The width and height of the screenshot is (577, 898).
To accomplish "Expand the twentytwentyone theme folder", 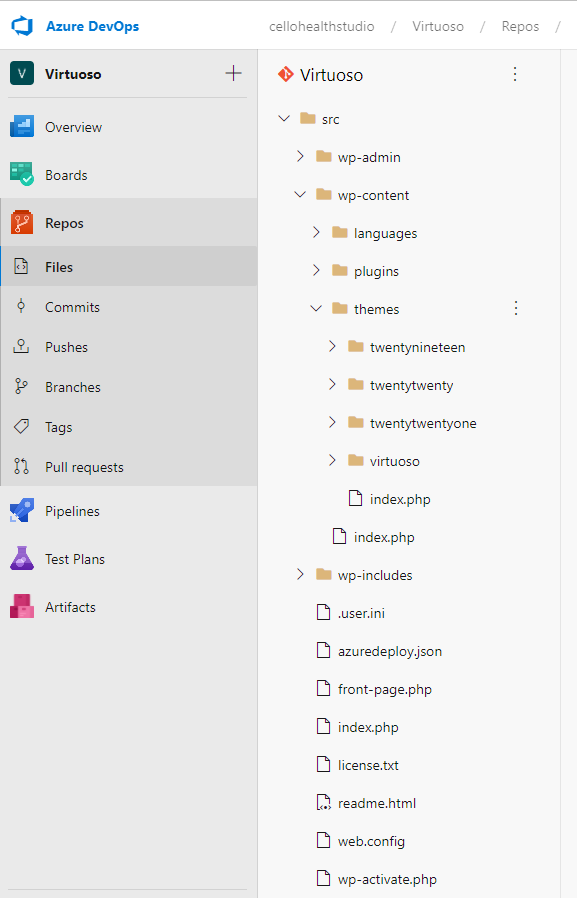I will 332,423.
